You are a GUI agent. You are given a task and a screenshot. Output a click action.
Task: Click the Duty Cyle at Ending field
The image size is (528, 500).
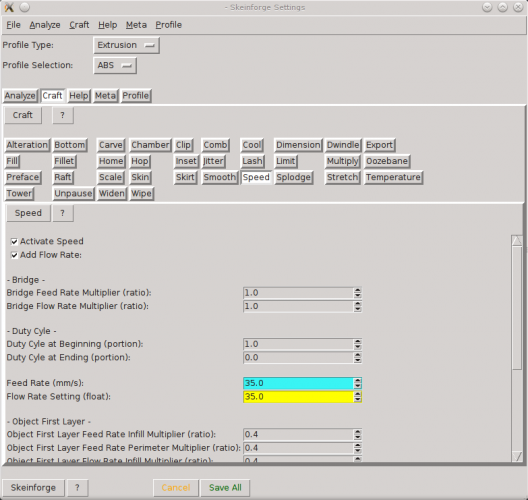pyautogui.click(x=302, y=358)
